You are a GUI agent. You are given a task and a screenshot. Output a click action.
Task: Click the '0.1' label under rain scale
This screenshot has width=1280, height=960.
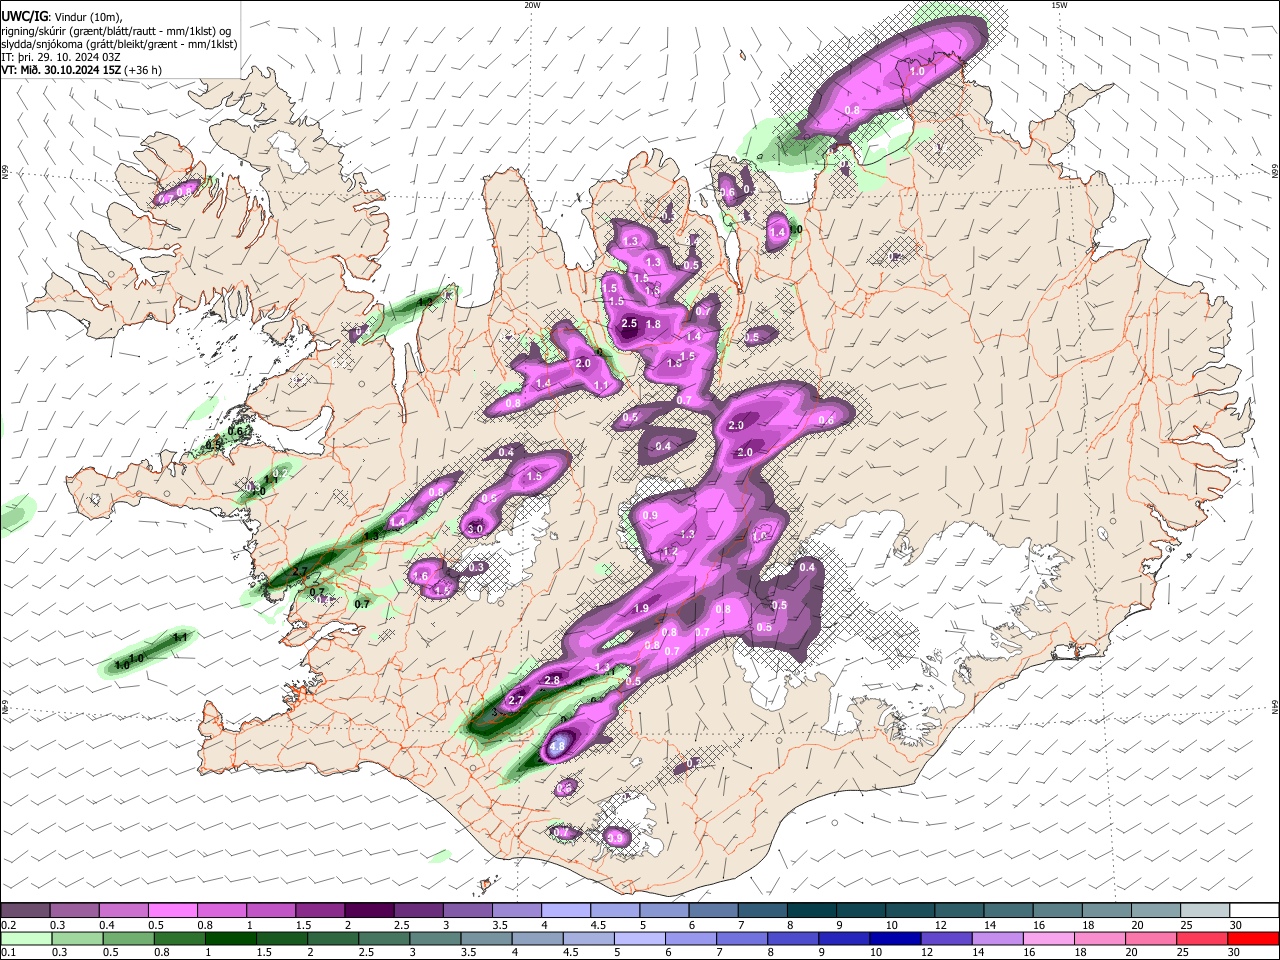pyautogui.click(x=8, y=953)
